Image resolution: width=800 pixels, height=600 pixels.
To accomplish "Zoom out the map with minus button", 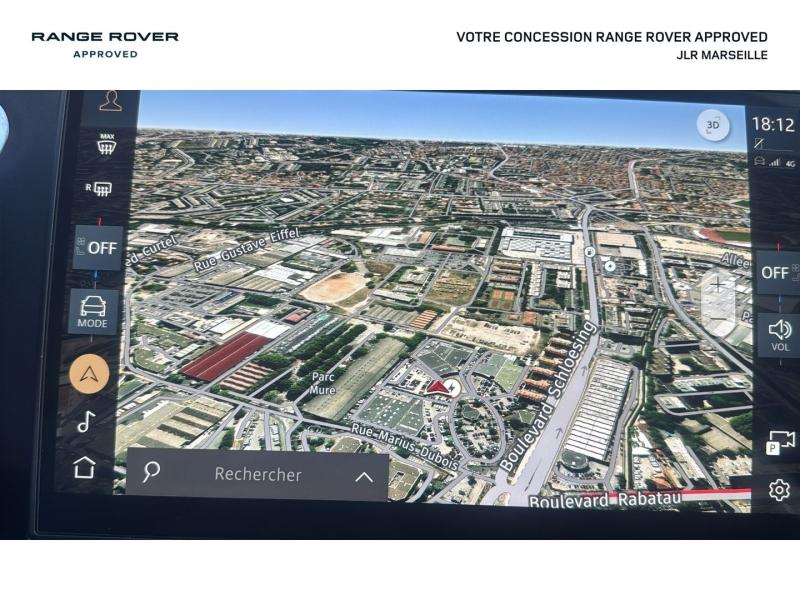I will [718, 318].
